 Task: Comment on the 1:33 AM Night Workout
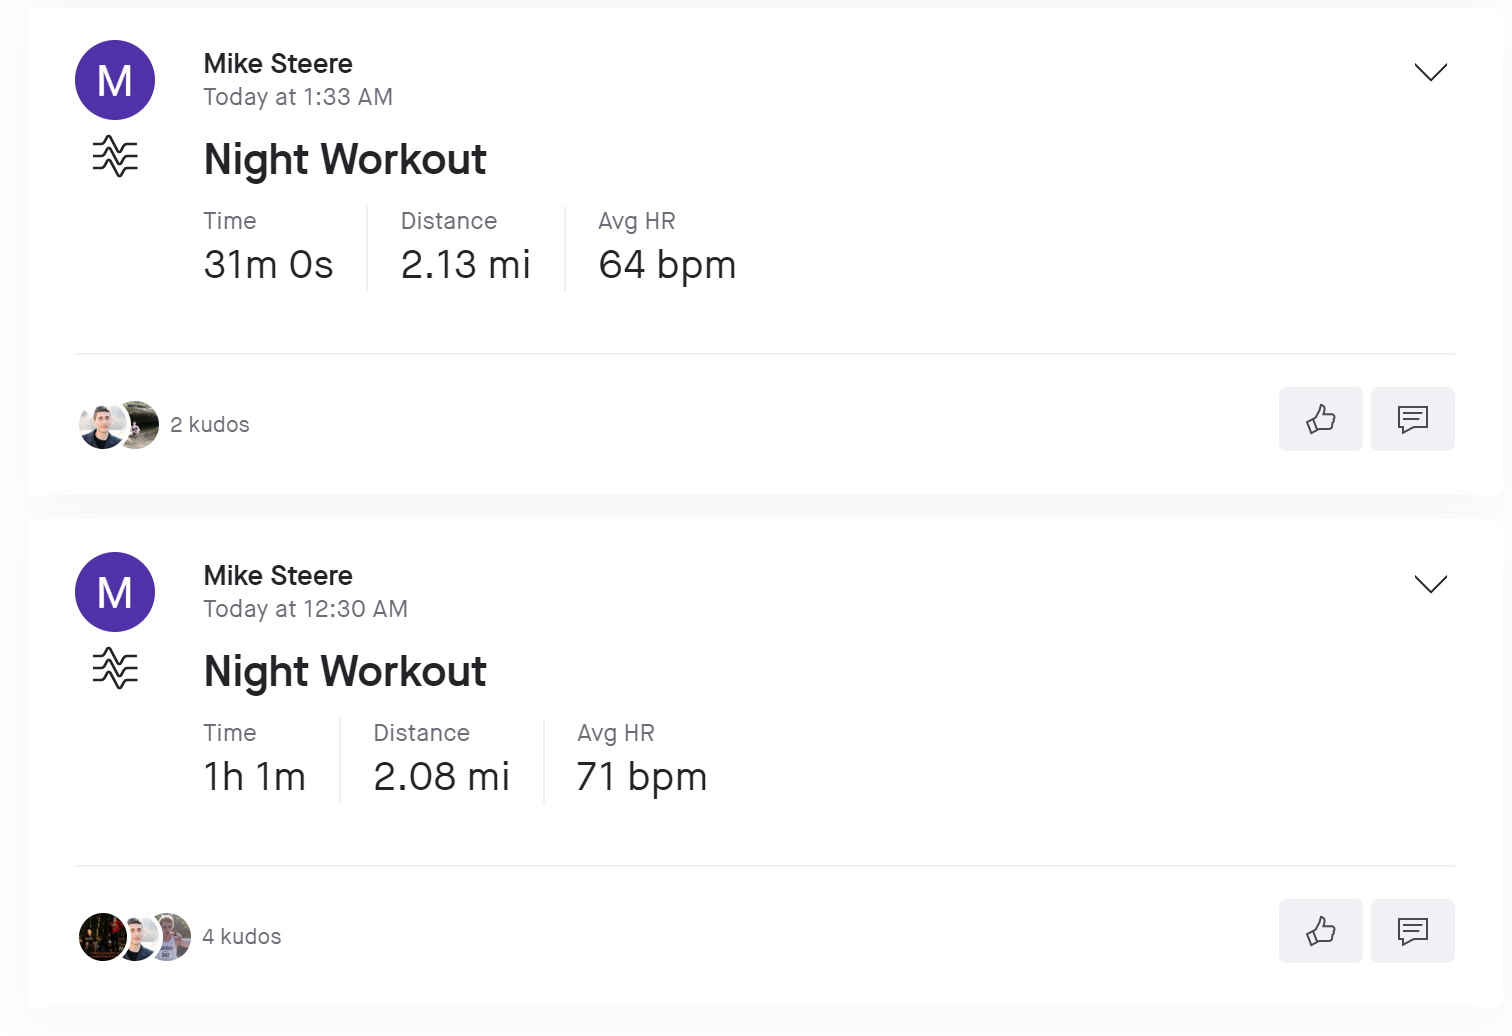pos(1412,419)
